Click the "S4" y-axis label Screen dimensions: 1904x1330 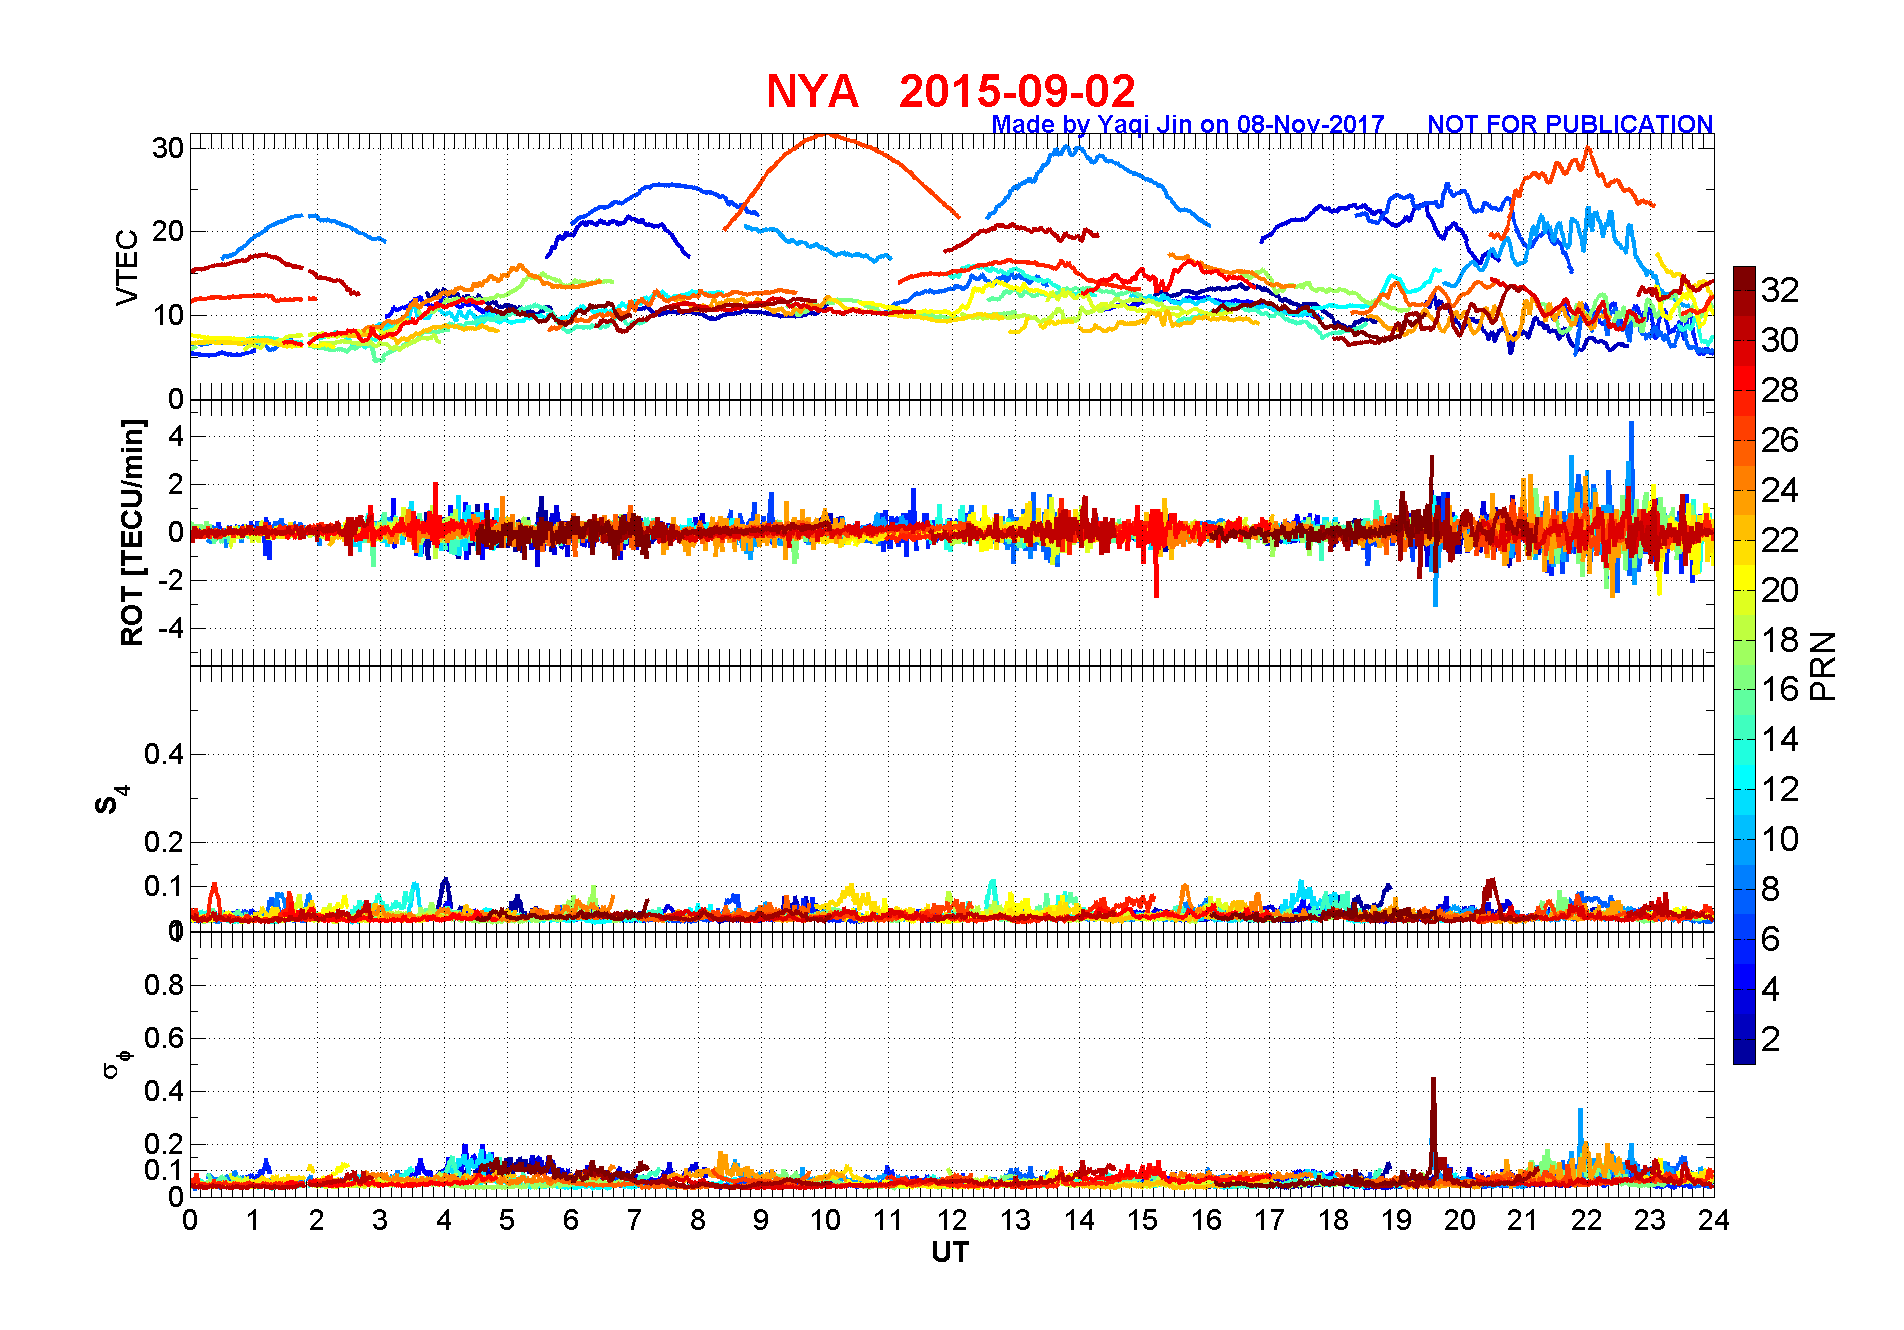click(110, 800)
